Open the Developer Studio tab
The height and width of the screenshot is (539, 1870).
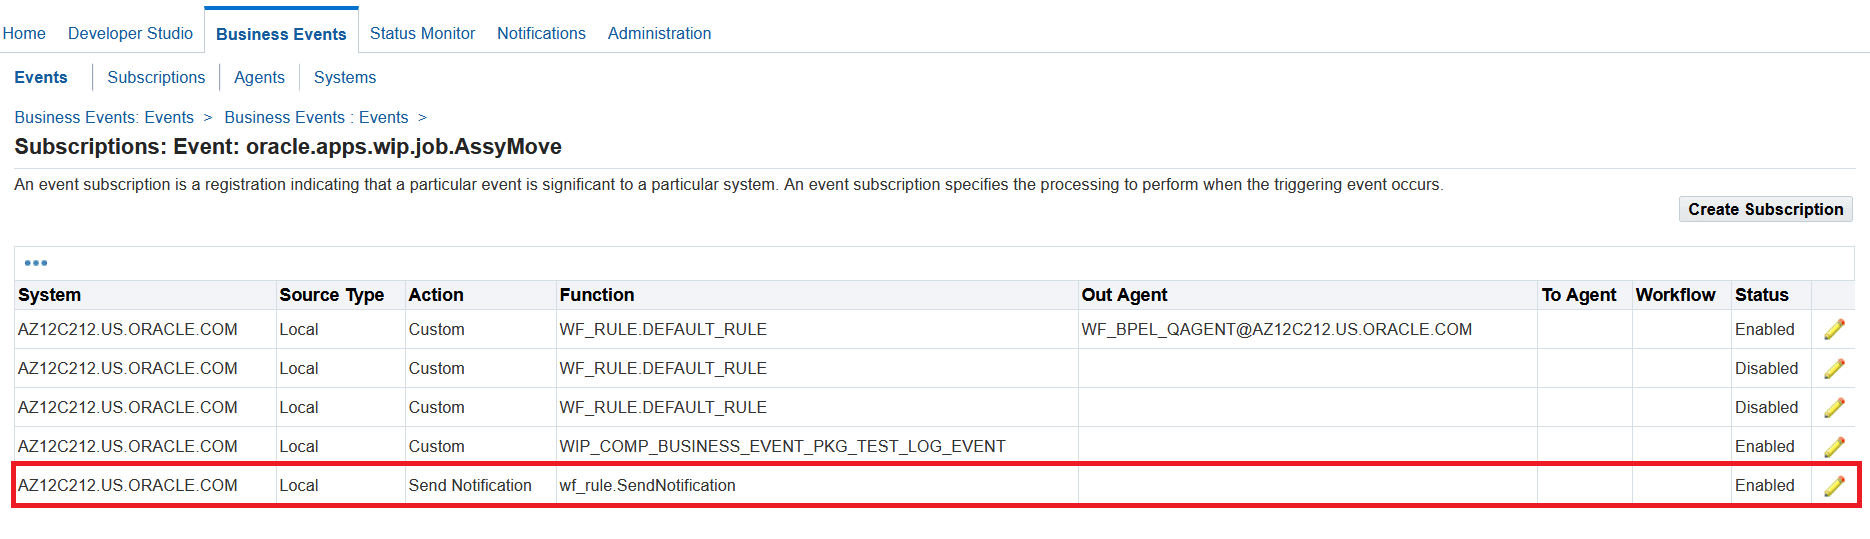tap(130, 33)
